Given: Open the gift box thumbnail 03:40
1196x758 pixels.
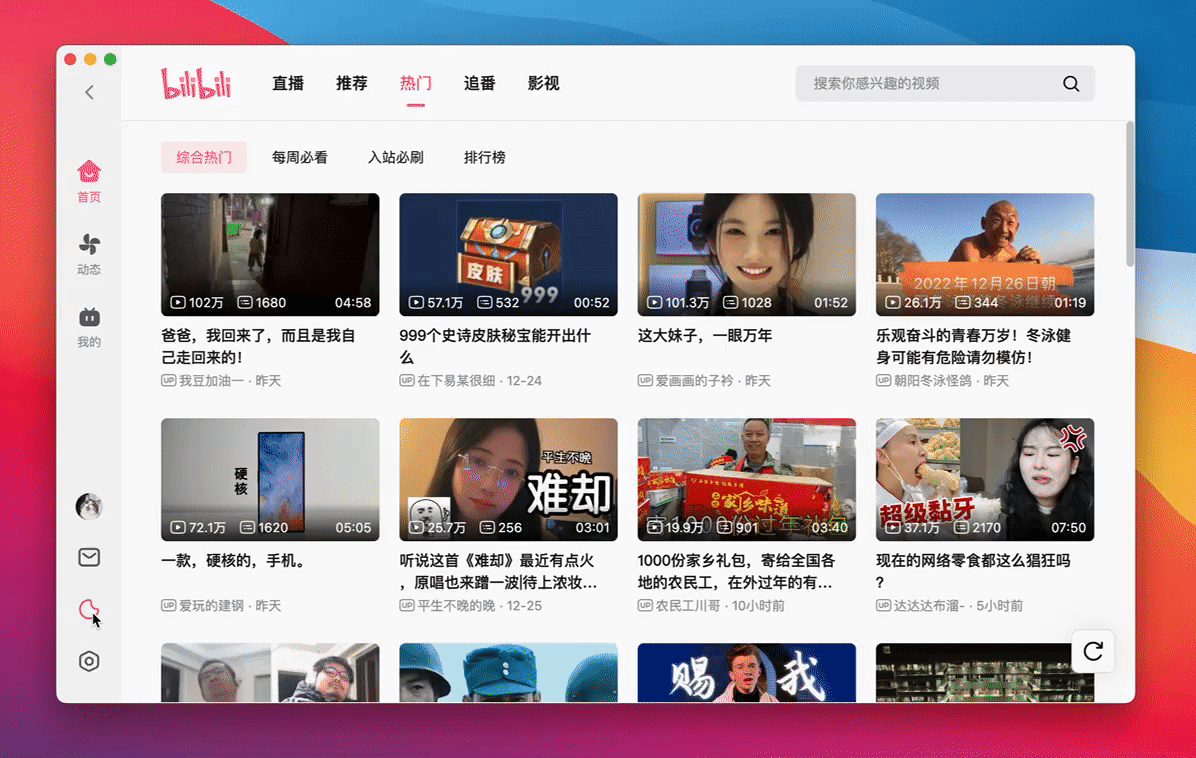Looking at the screenshot, I should pos(747,480).
